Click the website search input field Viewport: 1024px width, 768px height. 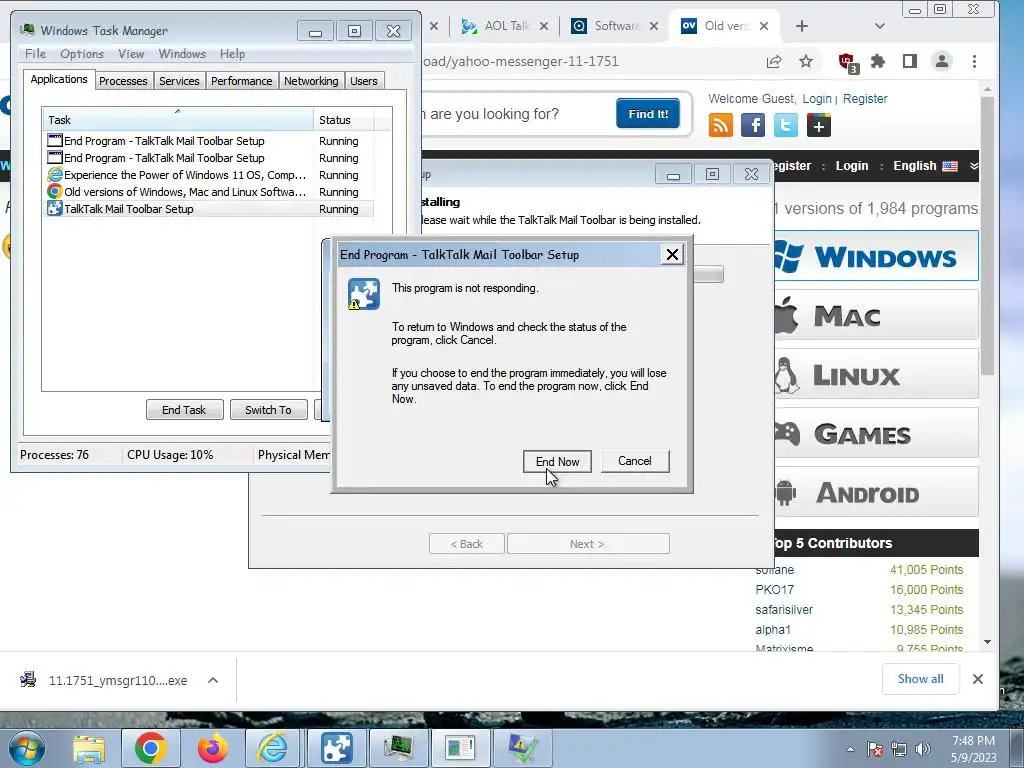click(x=516, y=114)
